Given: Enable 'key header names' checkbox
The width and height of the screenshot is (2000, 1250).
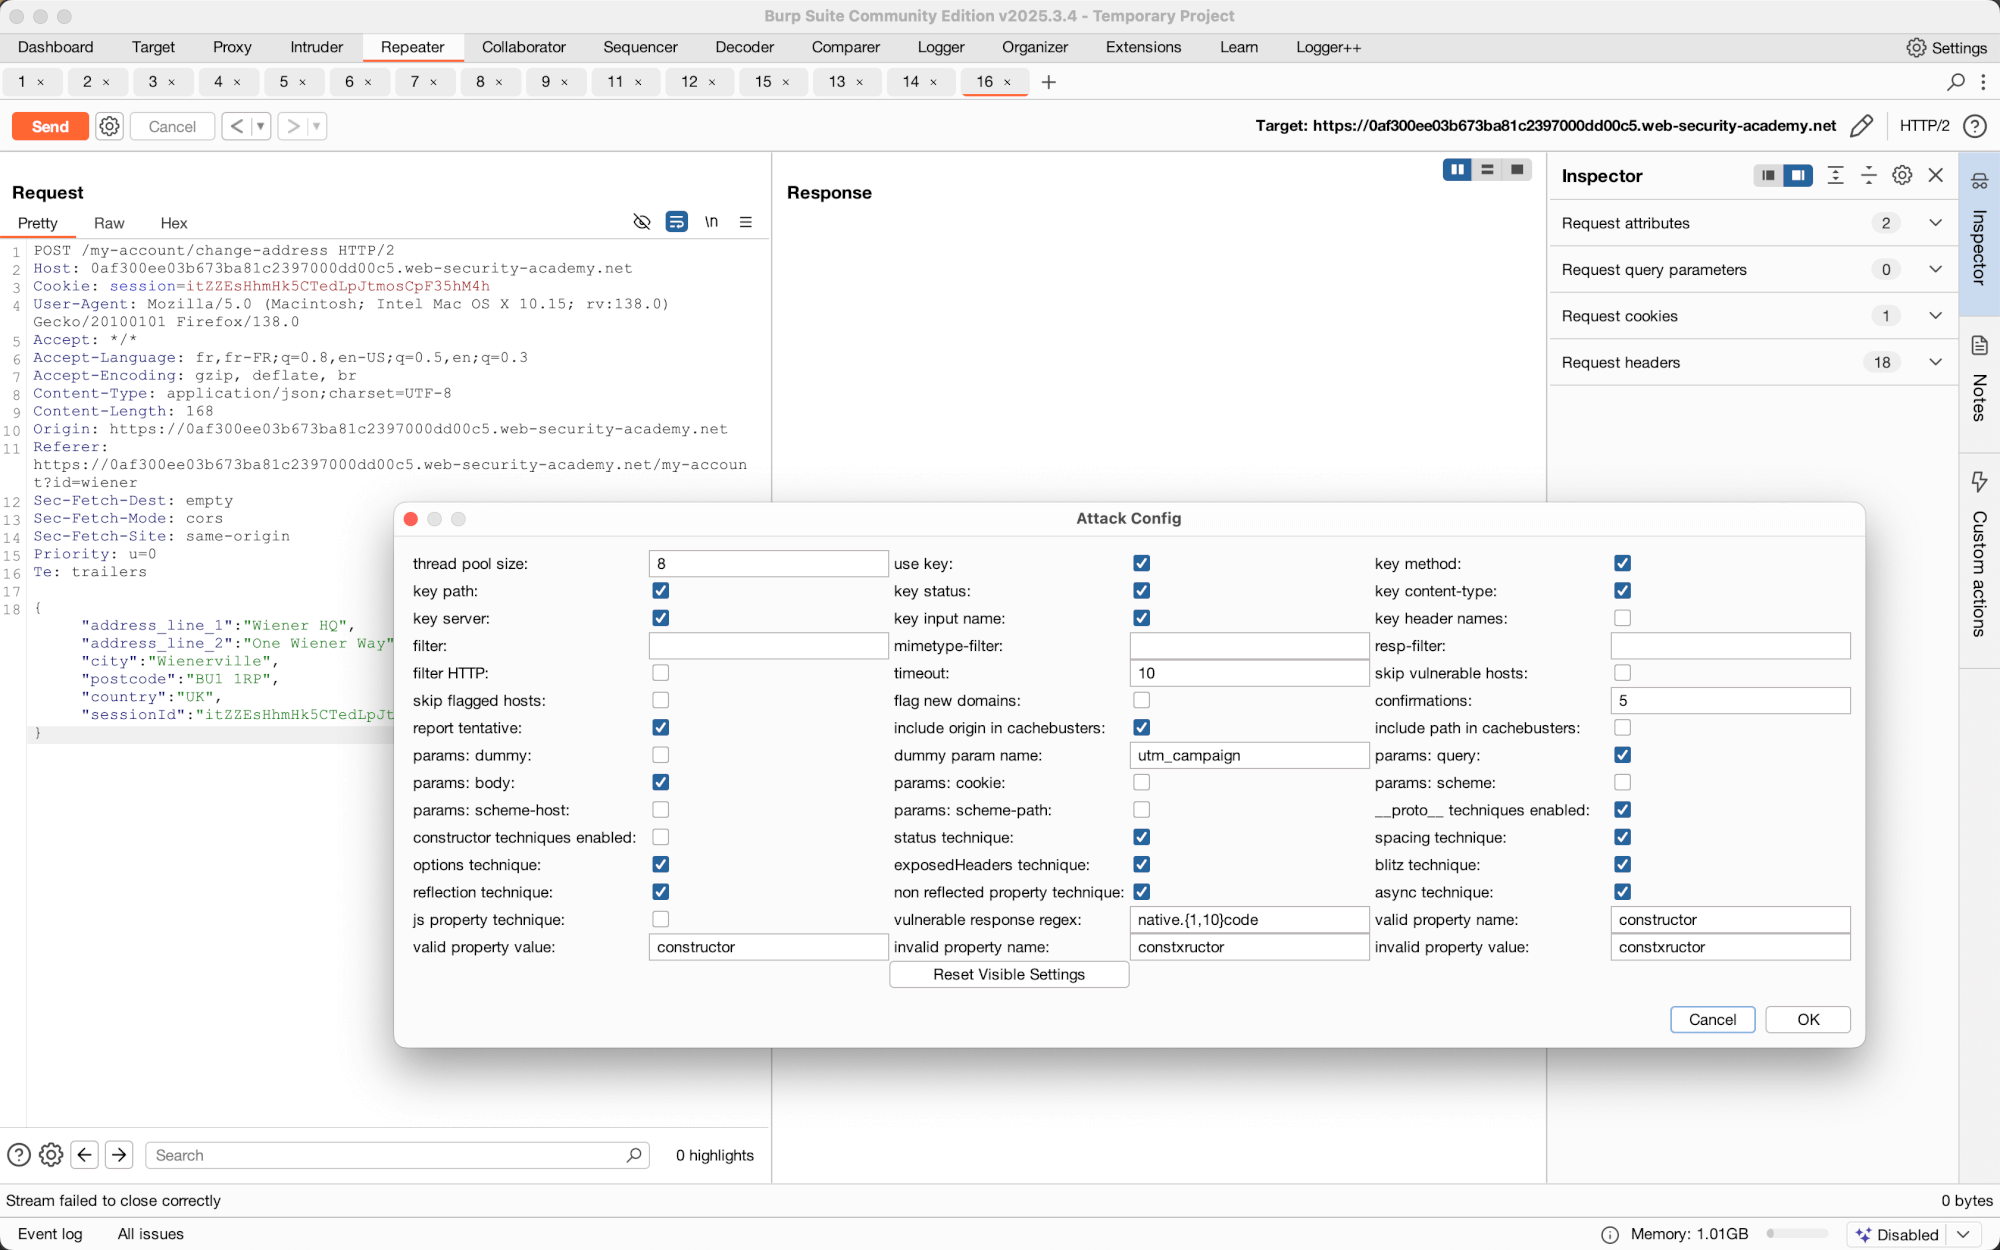Looking at the screenshot, I should click(1622, 618).
